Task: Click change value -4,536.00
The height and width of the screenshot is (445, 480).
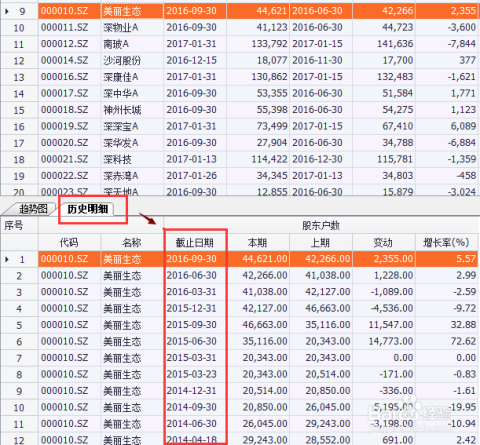Action: coord(392,308)
